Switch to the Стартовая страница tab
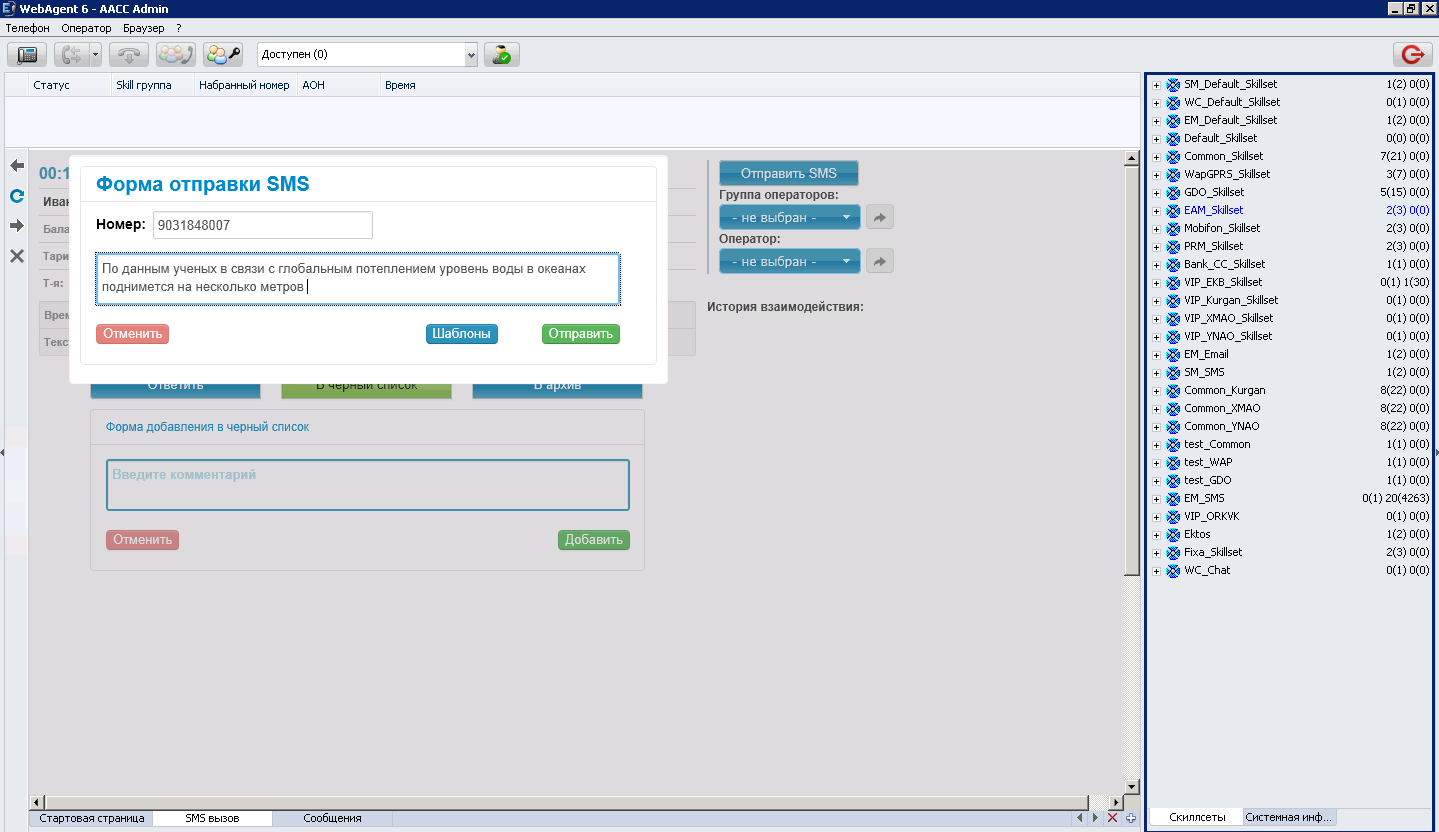Image resolution: width=1439 pixels, height=832 pixels. click(91, 818)
